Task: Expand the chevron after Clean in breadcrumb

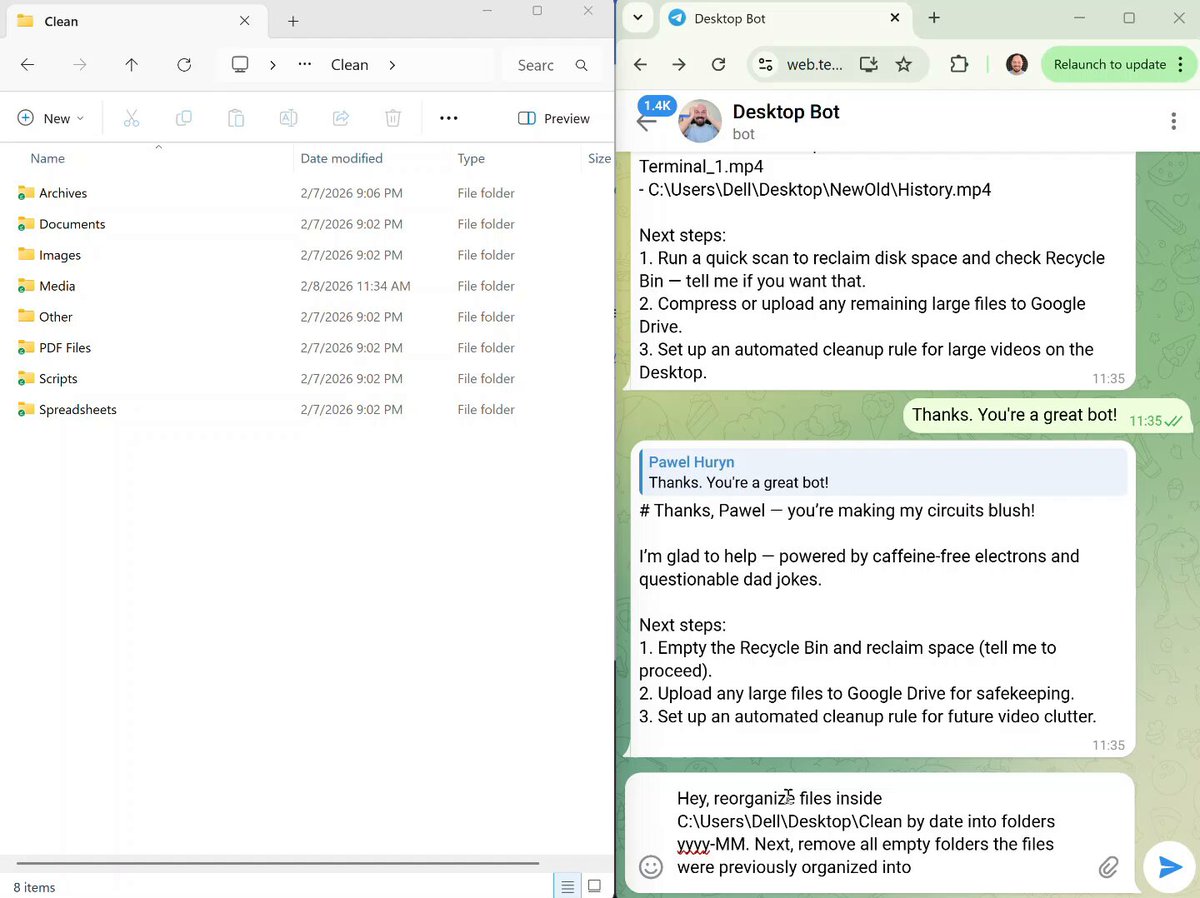Action: (392, 65)
